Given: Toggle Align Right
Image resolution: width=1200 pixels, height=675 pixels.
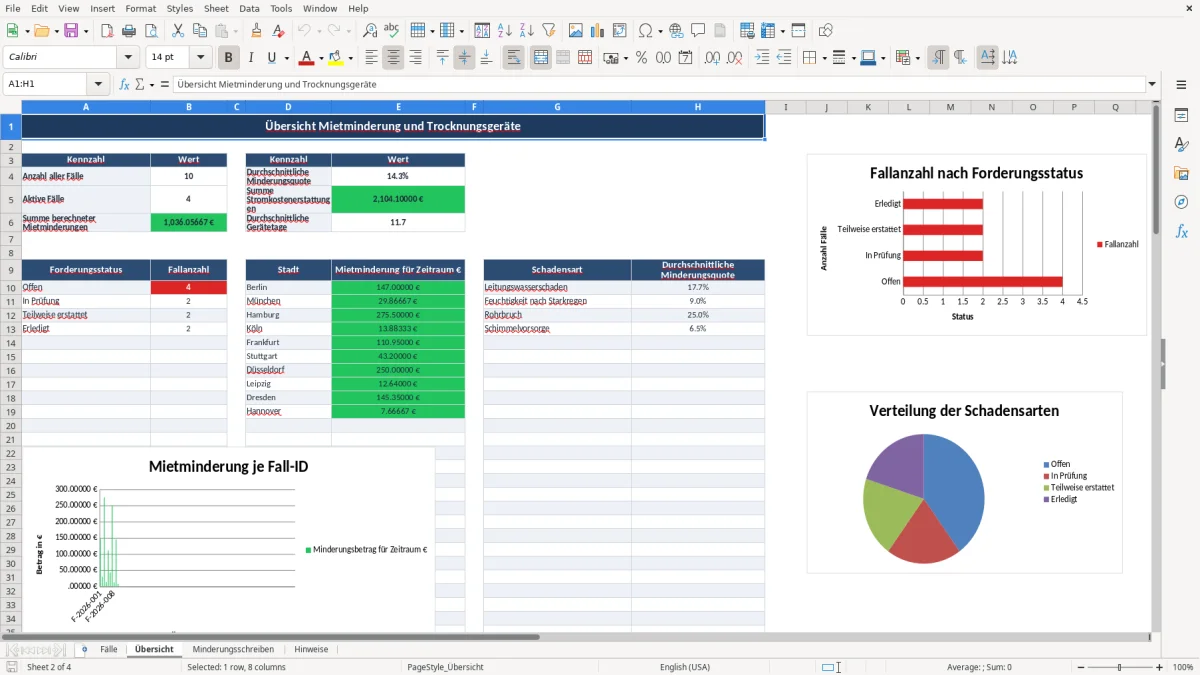Looking at the screenshot, I should tap(415, 58).
